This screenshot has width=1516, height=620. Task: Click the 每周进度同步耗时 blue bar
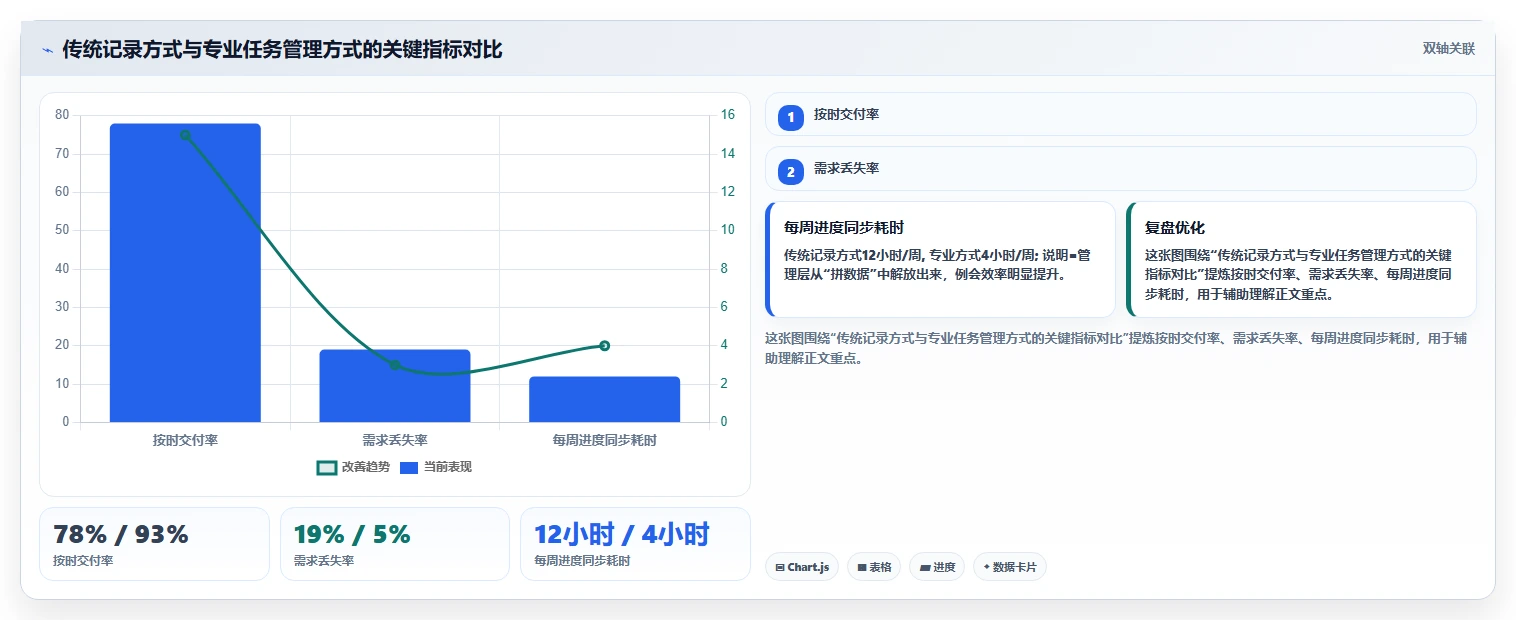(604, 399)
